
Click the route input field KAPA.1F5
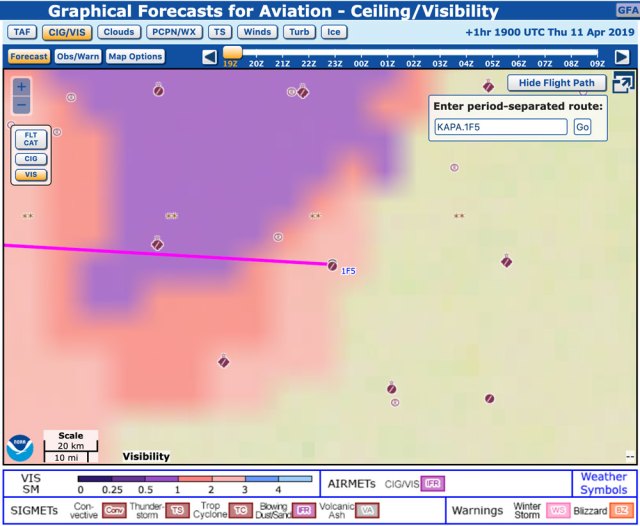[x=501, y=127]
